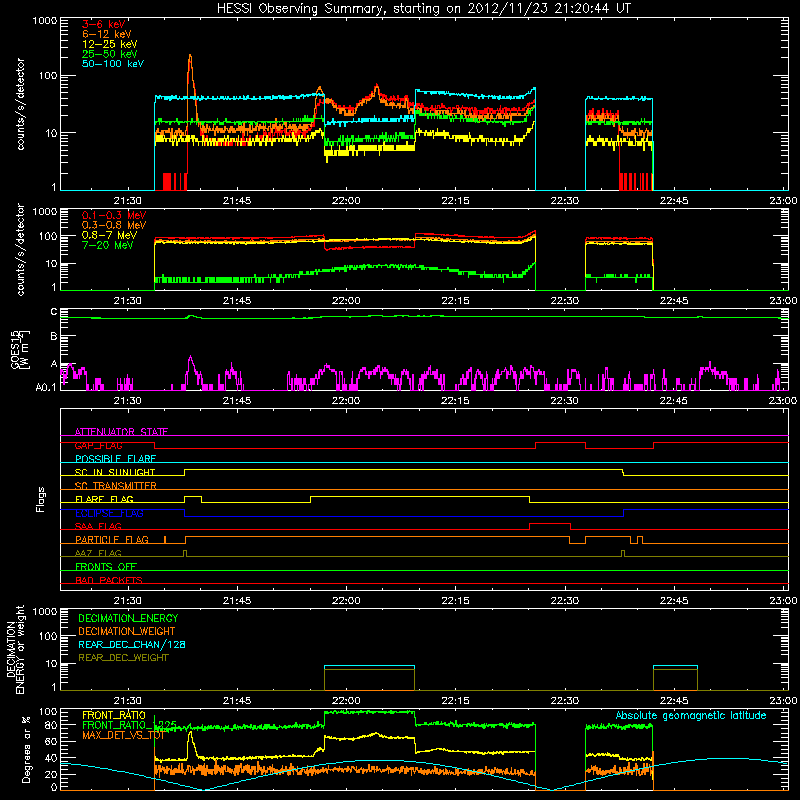Select the GAP_FLAG label
This screenshot has width=800, height=800.
pyautogui.click(x=98, y=445)
